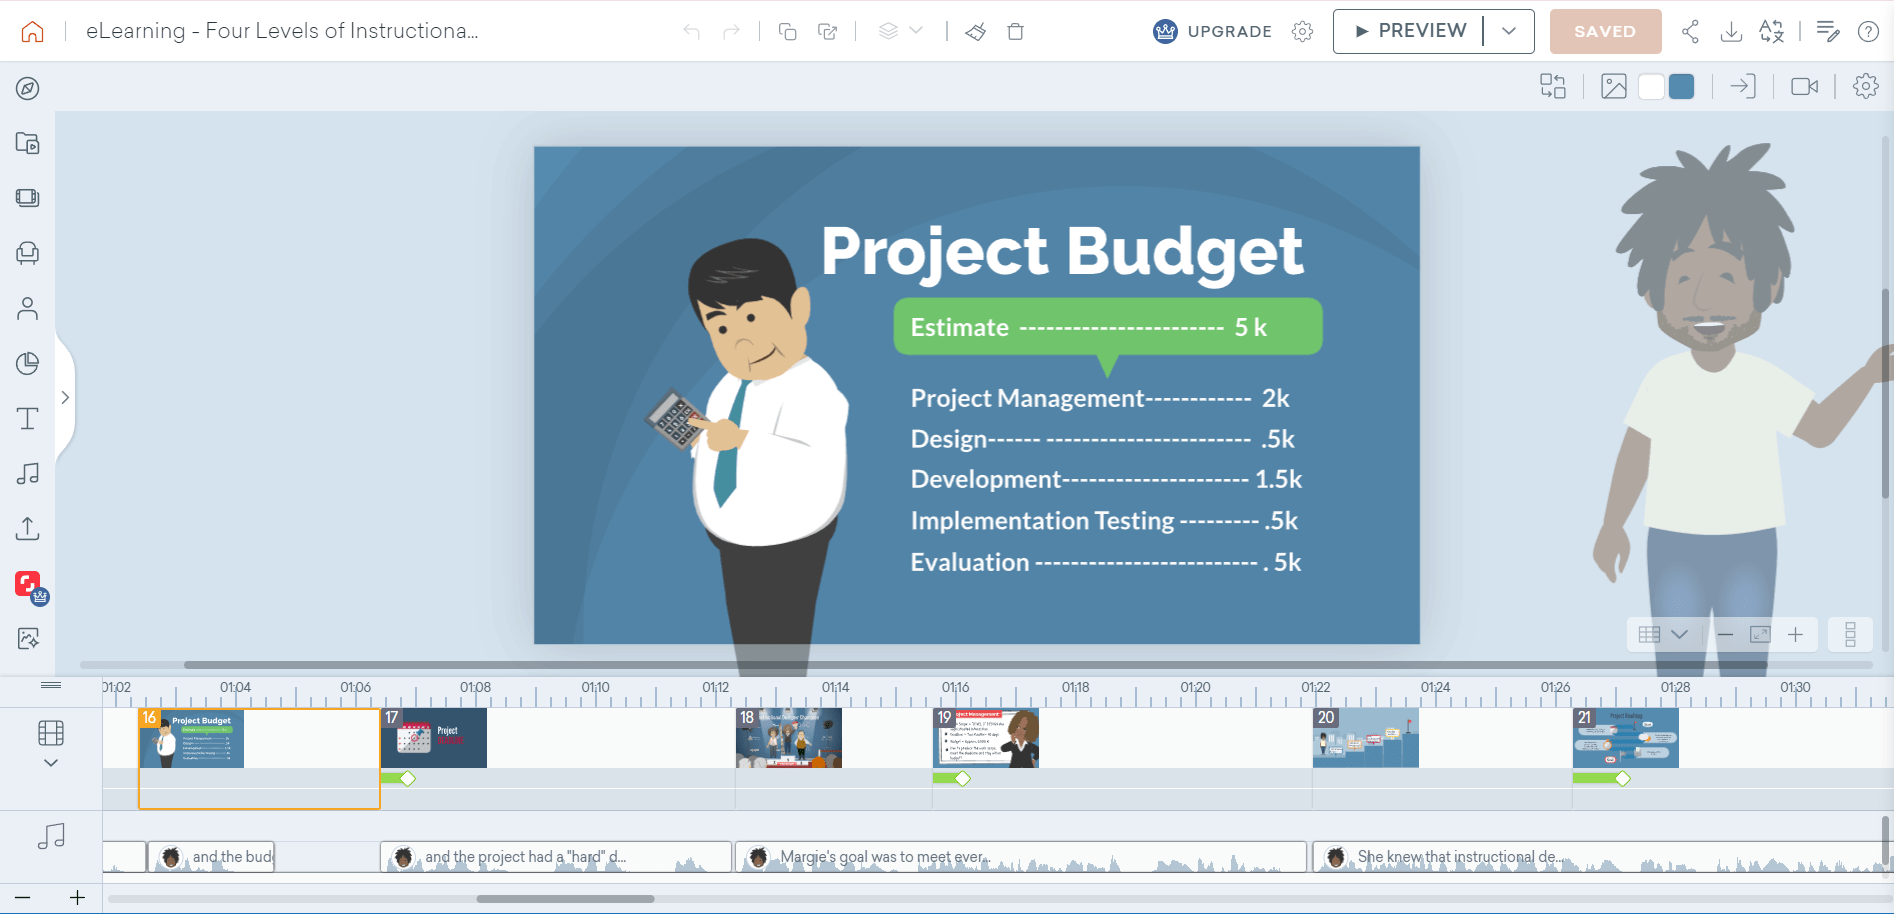Click the UPGRADE link
Image resolution: width=1894 pixels, height=914 pixels.
1212,31
